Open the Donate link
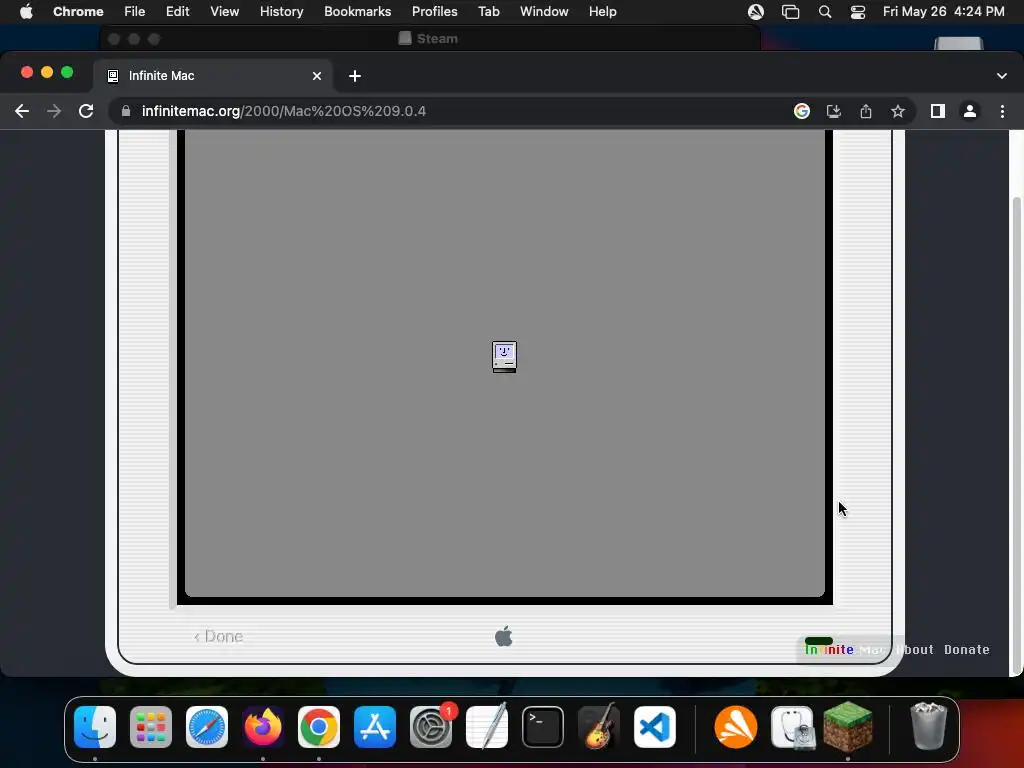This screenshot has width=1024, height=768. (967, 650)
